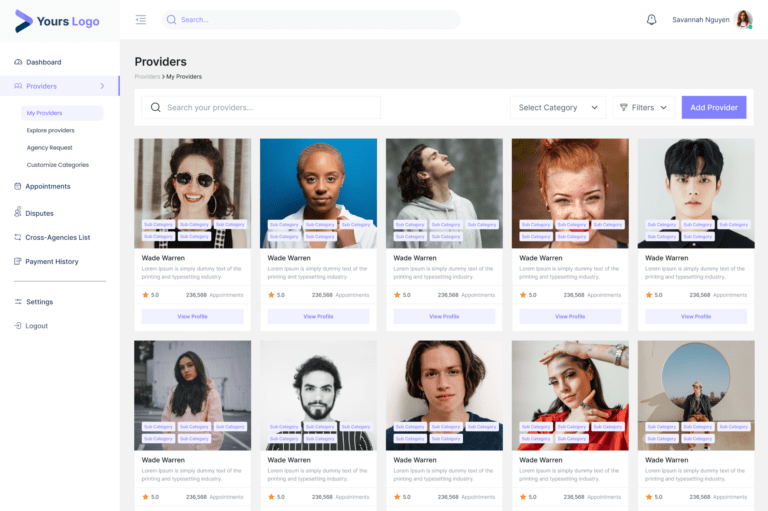Click the notification bell icon
The width and height of the screenshot is (768, 511).
click(652, 20)
